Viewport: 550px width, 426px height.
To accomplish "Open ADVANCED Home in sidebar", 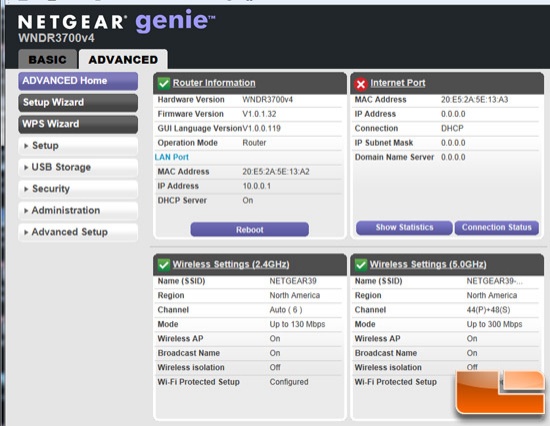I will [x=78, y=81].
